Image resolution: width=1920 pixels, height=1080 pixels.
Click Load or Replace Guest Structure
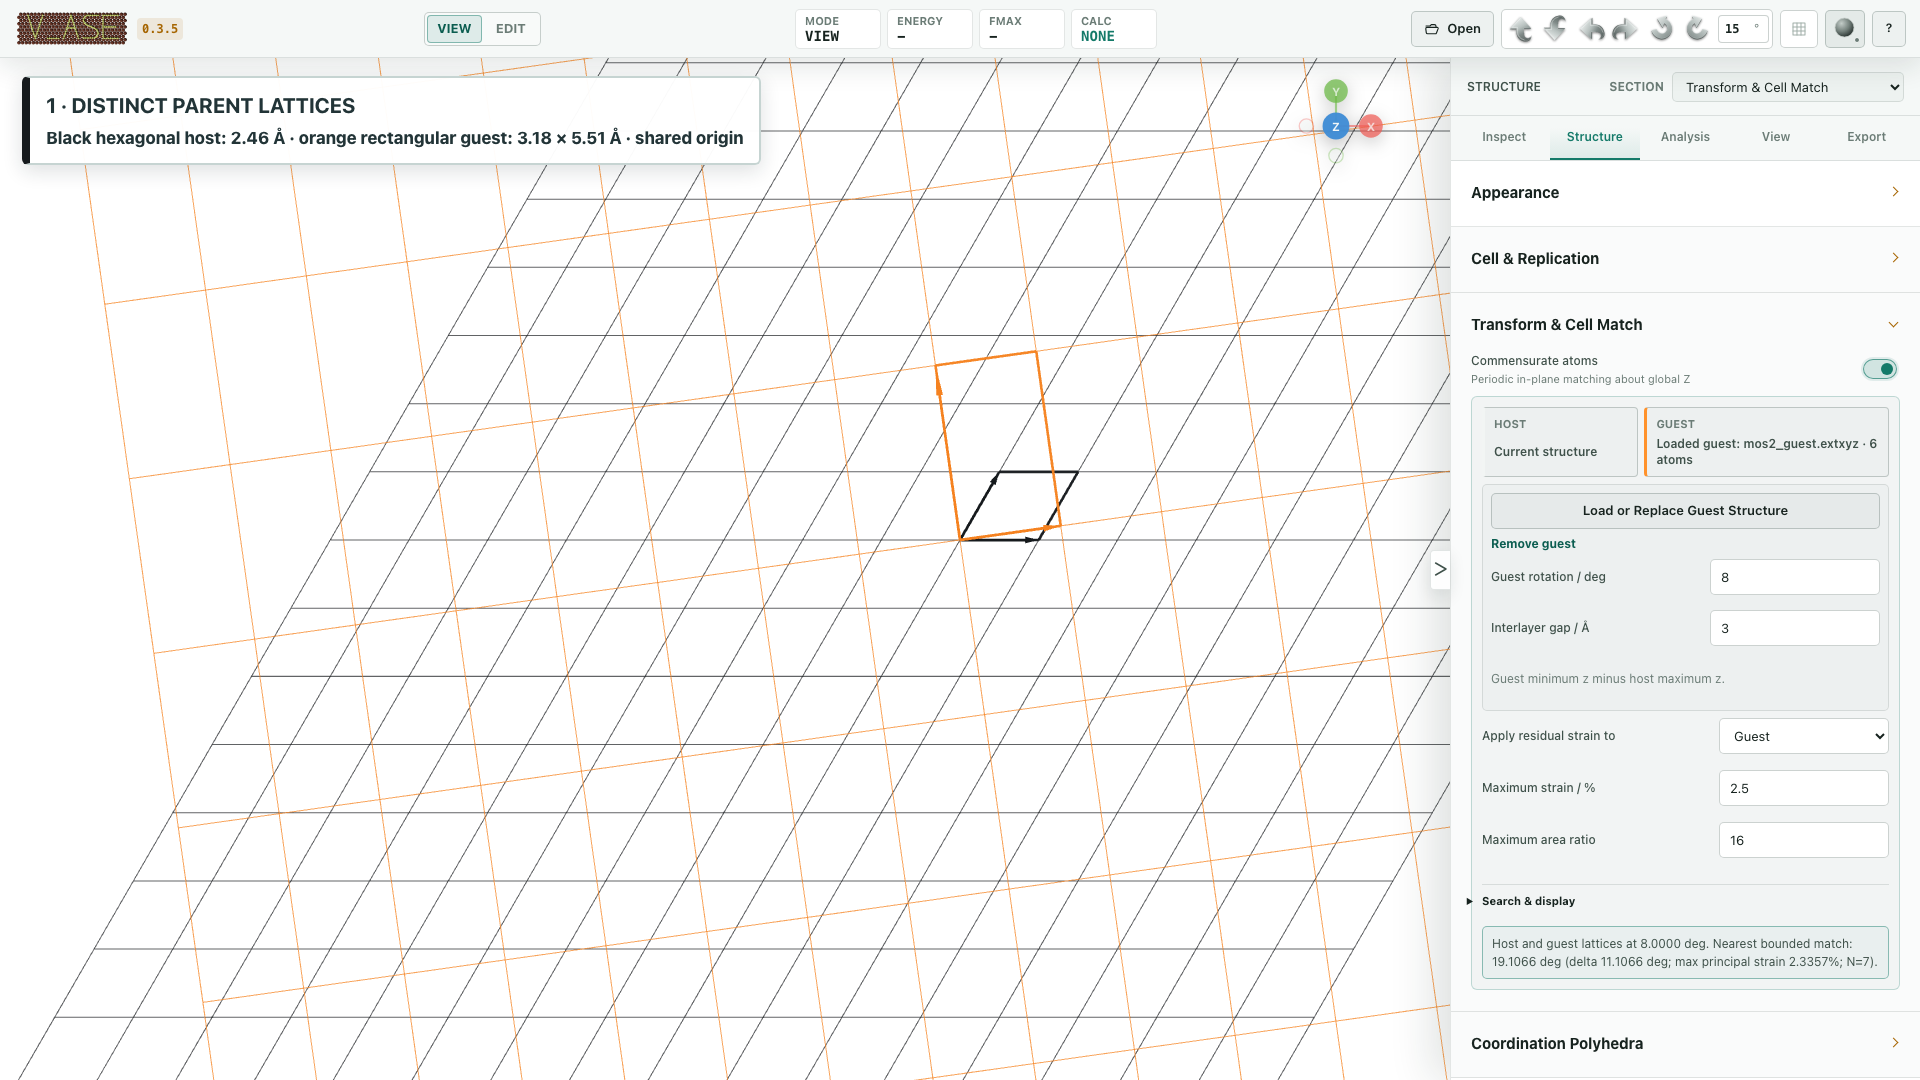pos(1685,511)
